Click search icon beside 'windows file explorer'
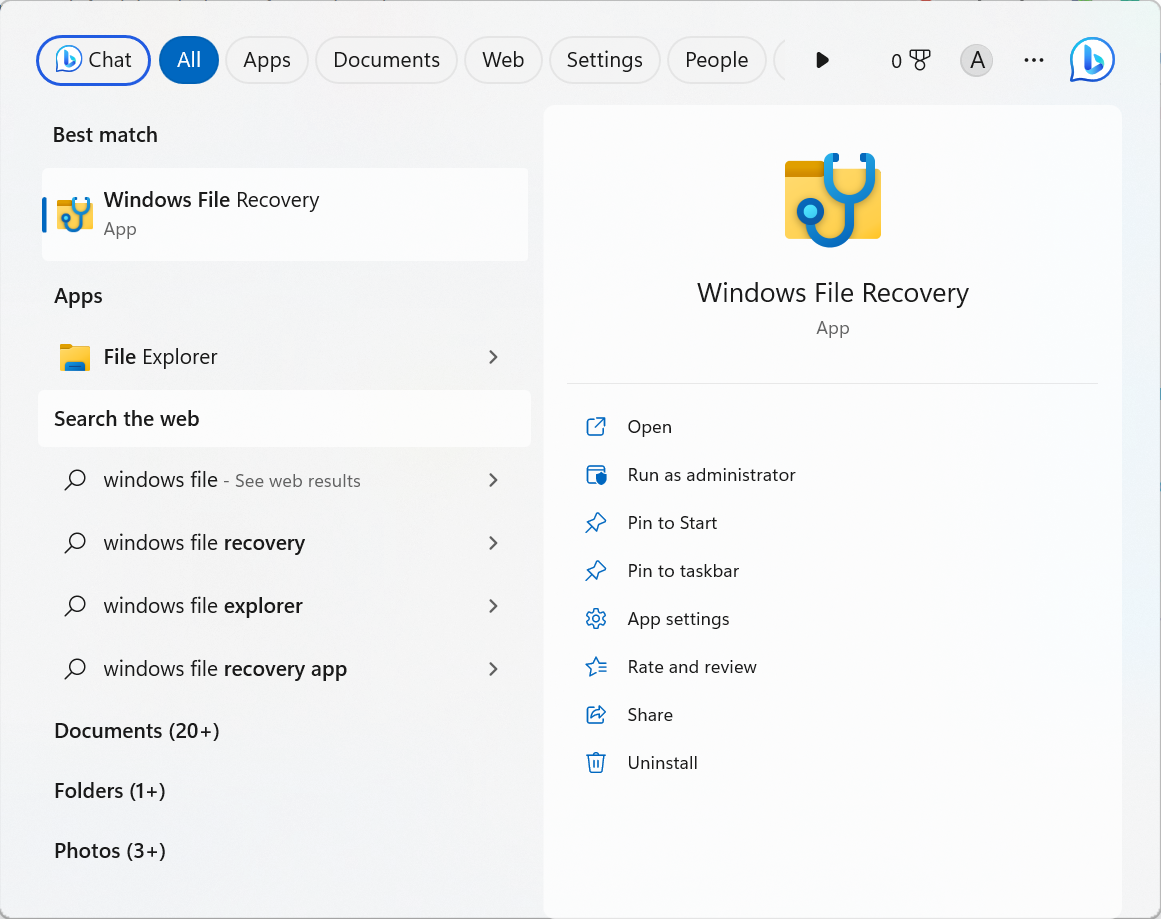The height and width of the screenshot is (919, 1161). [75, 606]
